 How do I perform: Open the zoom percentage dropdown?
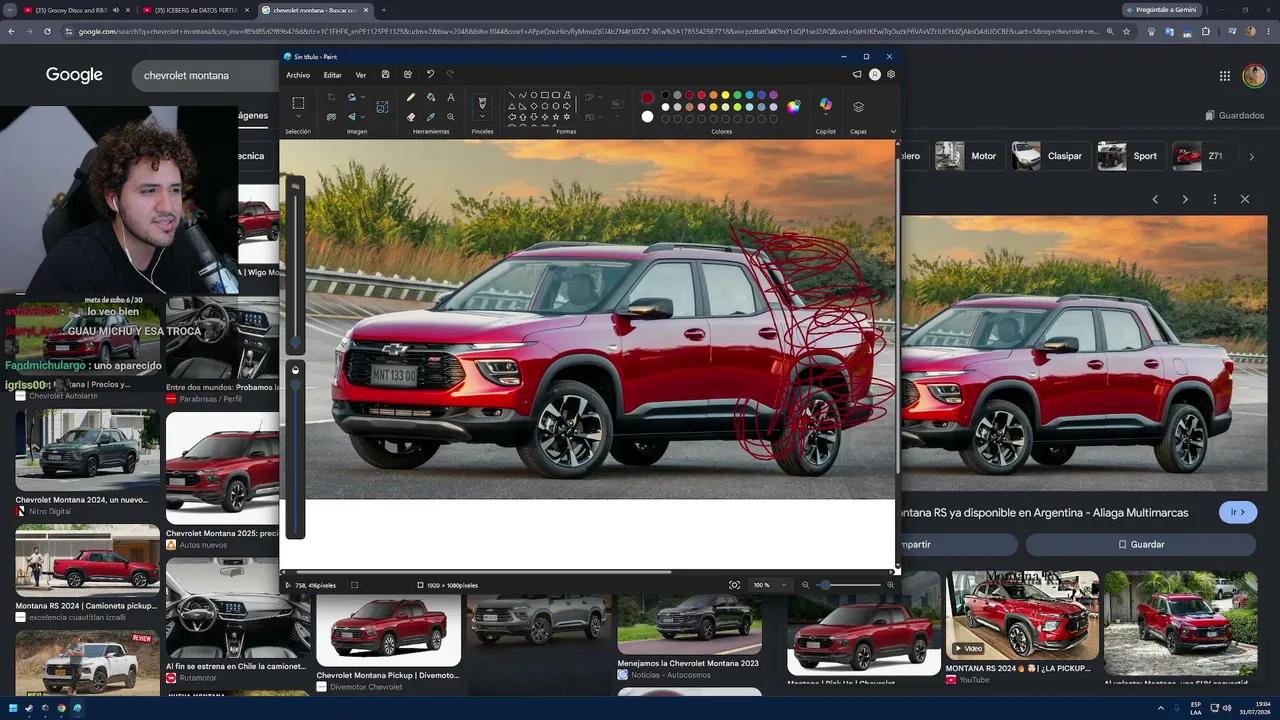pos(784,585)
